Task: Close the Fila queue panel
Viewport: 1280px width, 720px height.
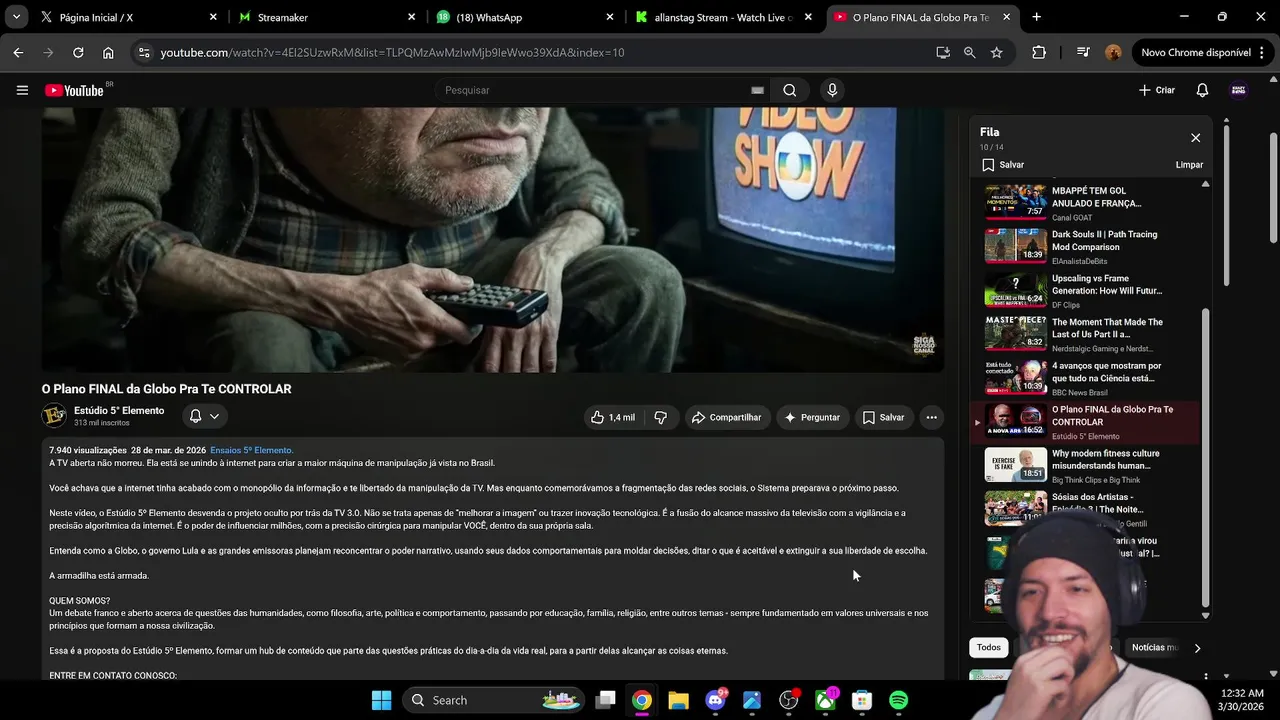Action: click(1195, 138)
